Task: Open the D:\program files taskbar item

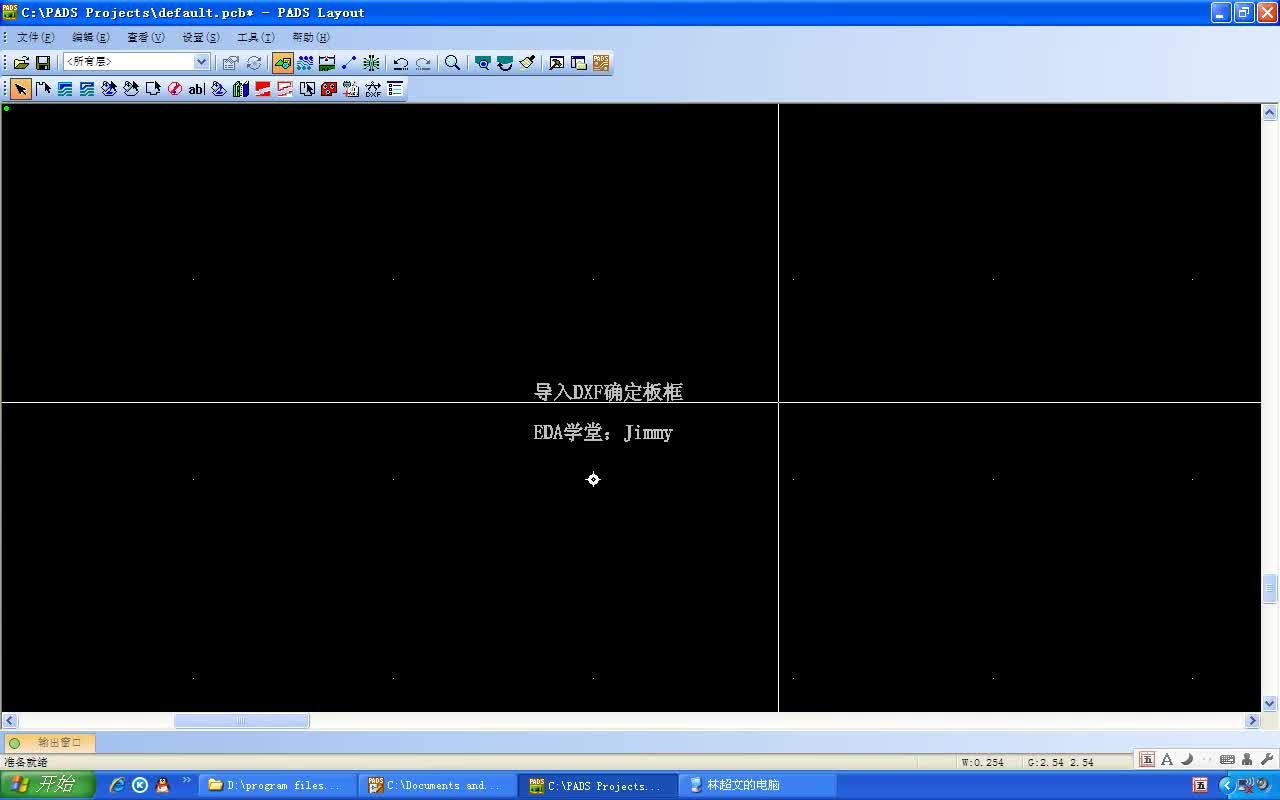Action: (277, 786)
